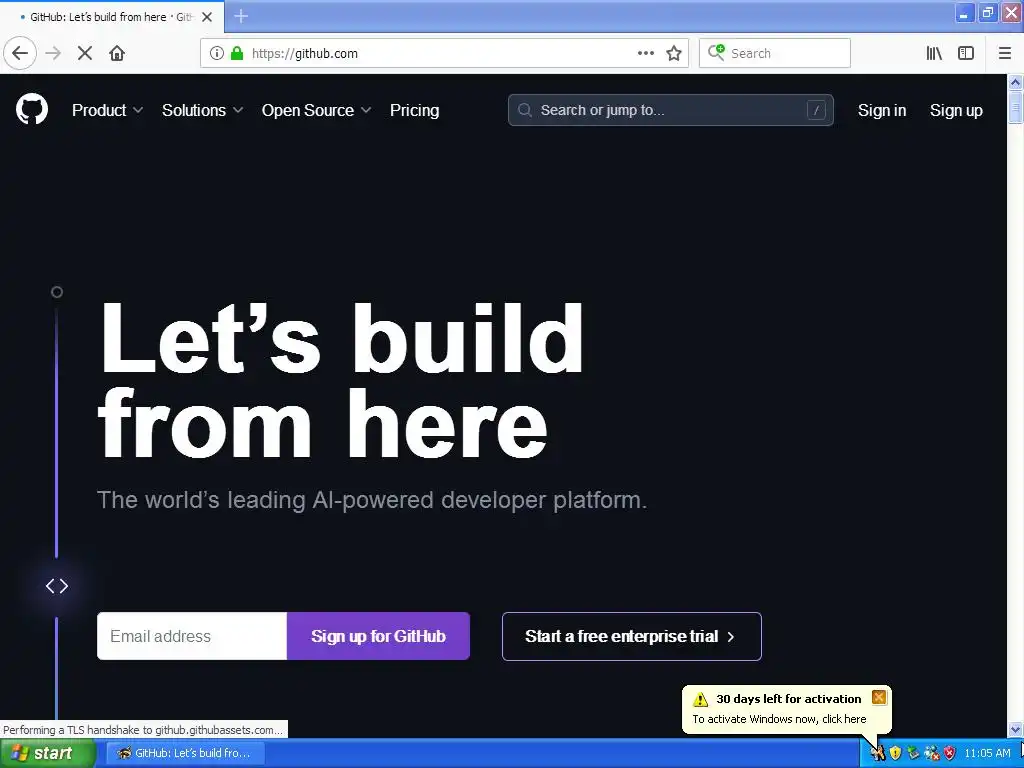Open the Firefox hamburger menu
1024x768 pixels.
coord(1004,53)
